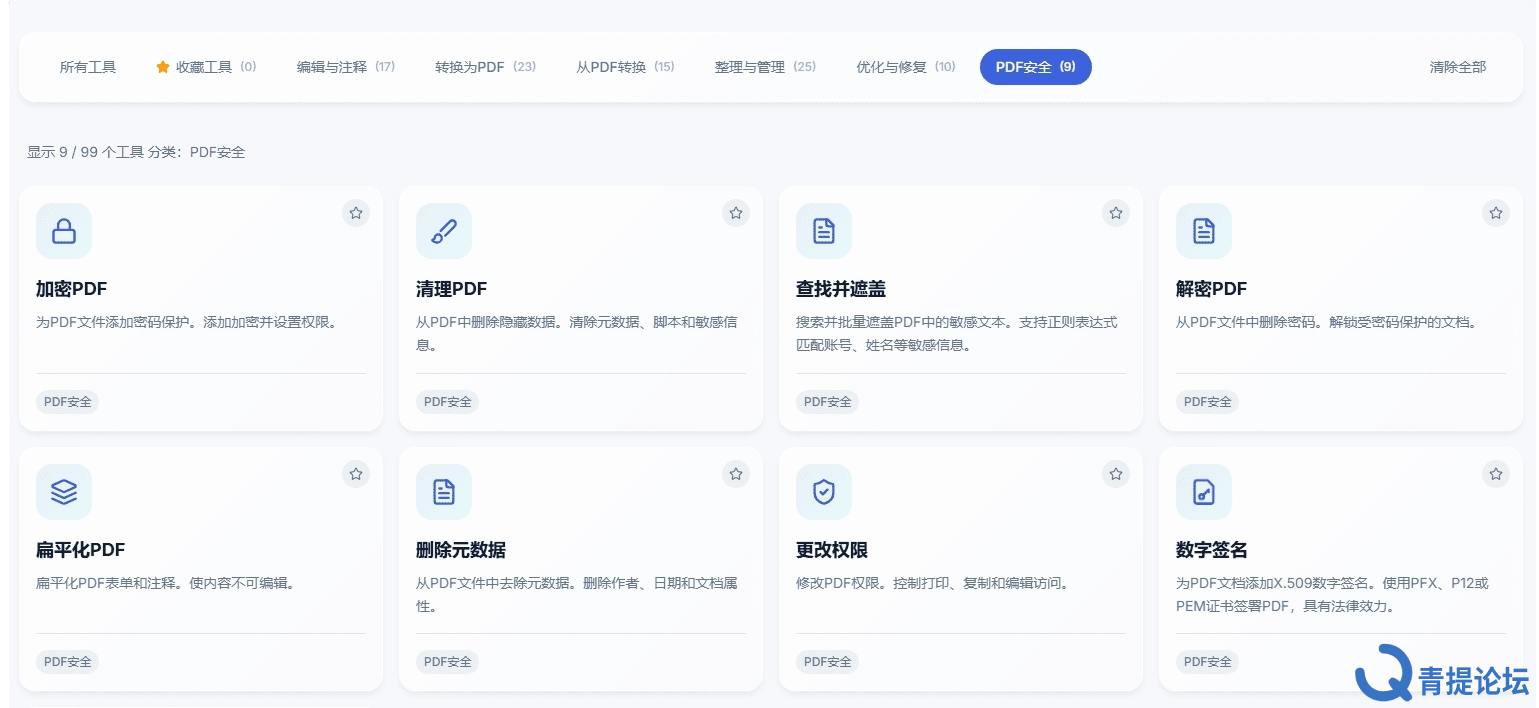This screenshot has height=708, width=1539.
Task: Click the document icon on 删除元数据 card
Action: pos(444,492)
